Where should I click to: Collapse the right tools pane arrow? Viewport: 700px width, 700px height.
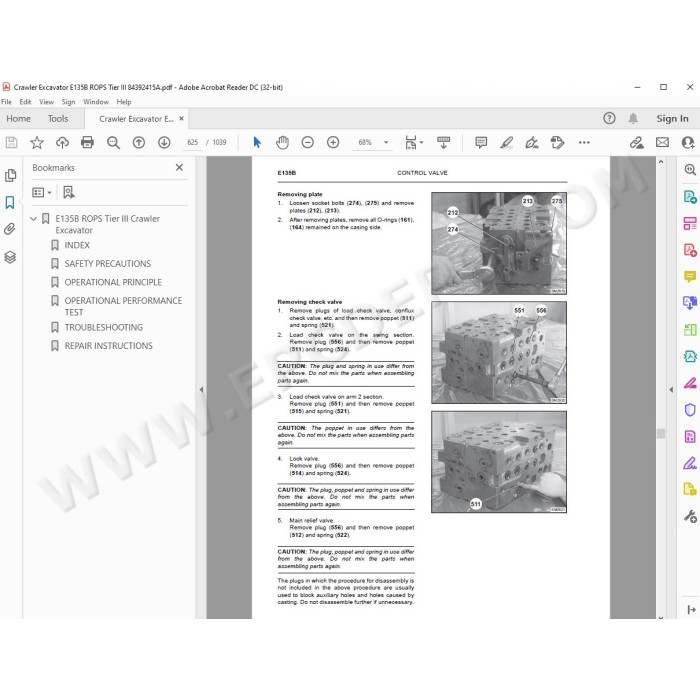tap(671, 389)
